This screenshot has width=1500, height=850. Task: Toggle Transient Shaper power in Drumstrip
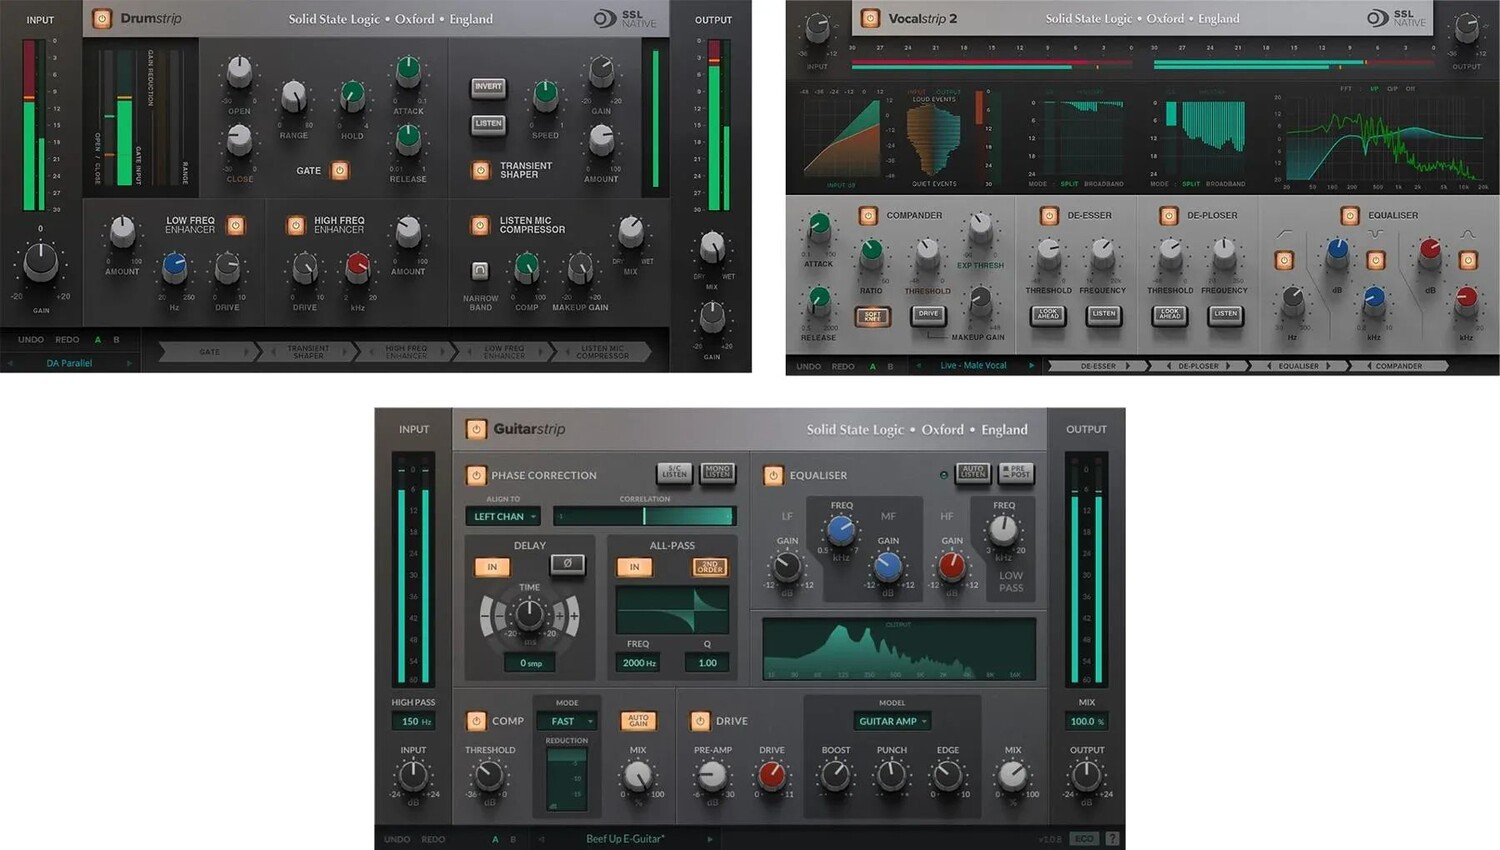tap(481, 171)
